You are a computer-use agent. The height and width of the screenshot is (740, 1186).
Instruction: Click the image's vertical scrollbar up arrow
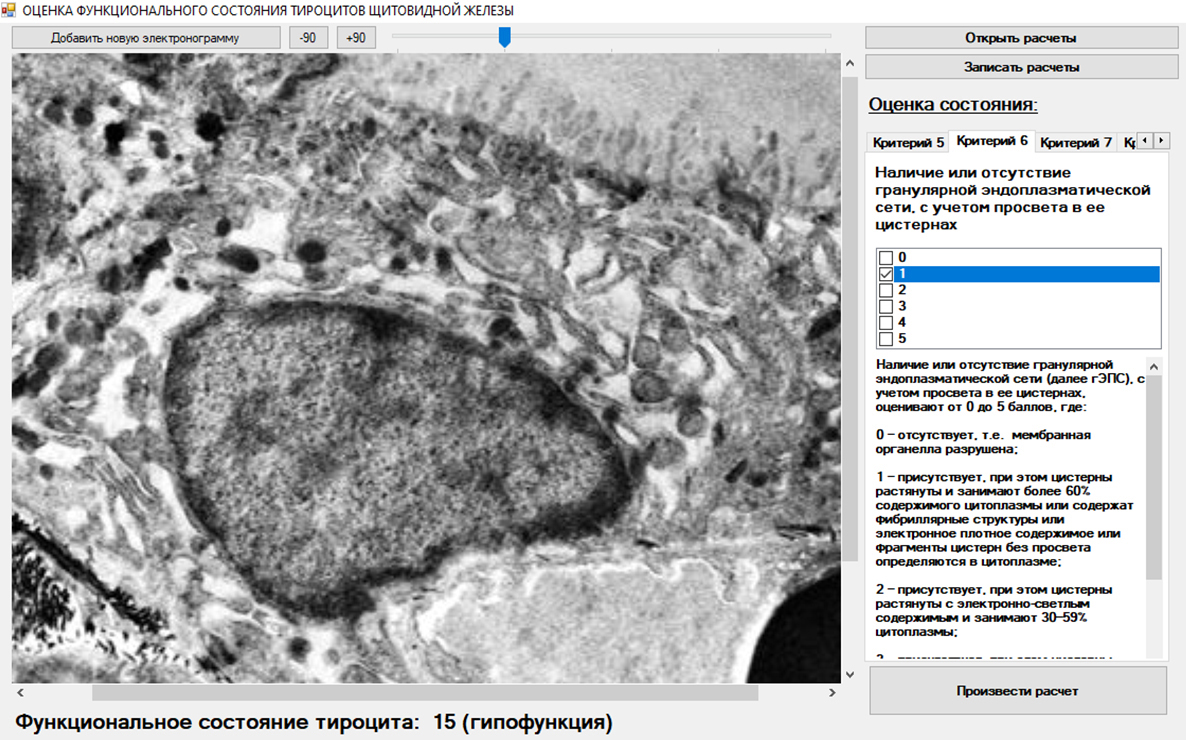point(850,64)
